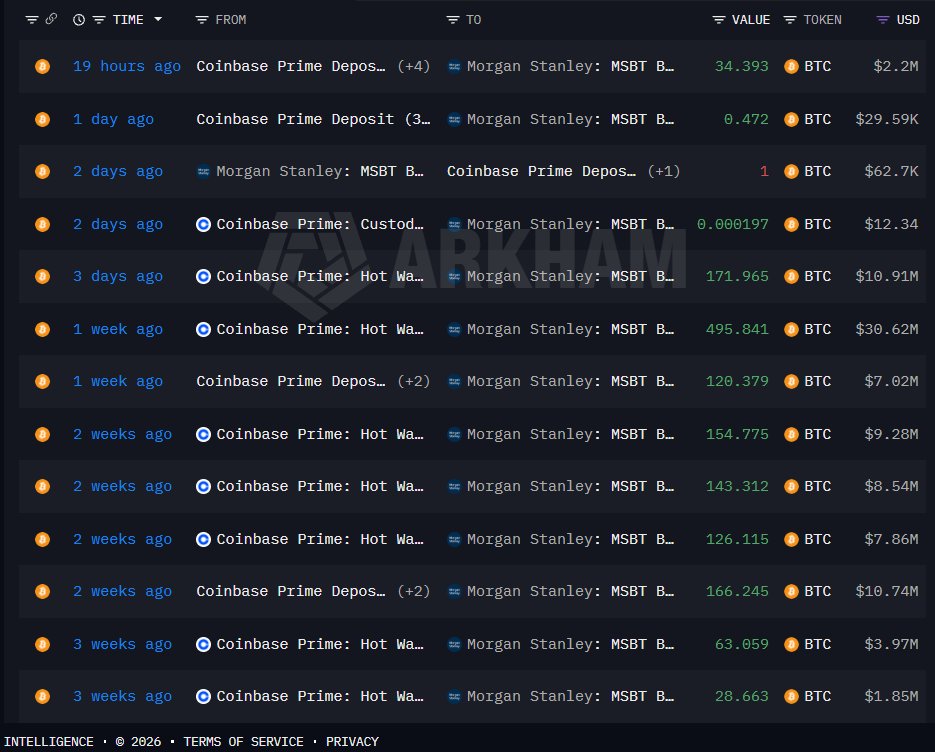Click the clock icon beside TIME
Screen dimensions: 935x752
tap(79, 20)
